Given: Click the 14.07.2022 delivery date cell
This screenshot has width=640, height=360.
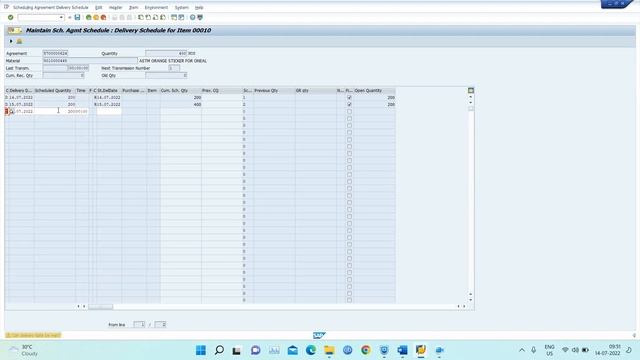Looking at the screenshot, I should point(21,98).
